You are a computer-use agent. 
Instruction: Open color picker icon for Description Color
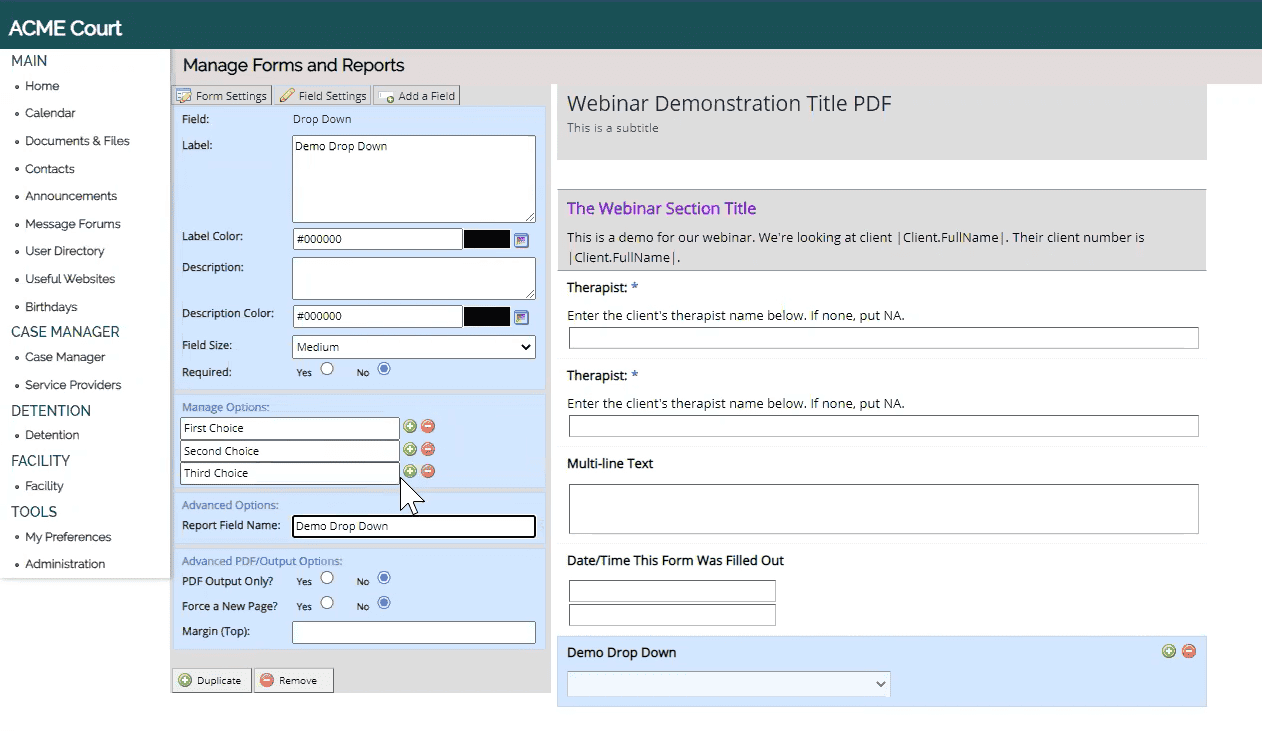click(521, 317)
